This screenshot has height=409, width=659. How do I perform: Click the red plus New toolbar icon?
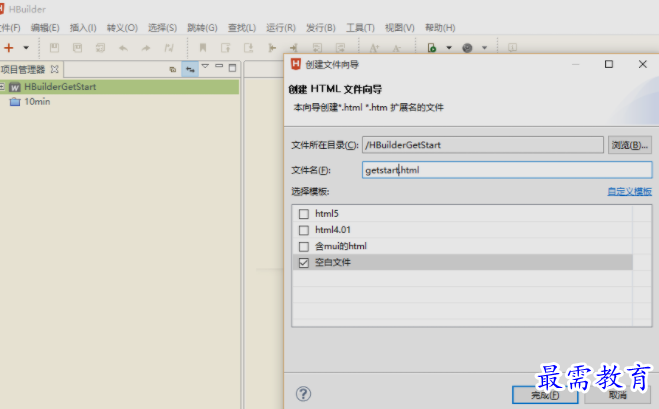click(x=8, y=47)
